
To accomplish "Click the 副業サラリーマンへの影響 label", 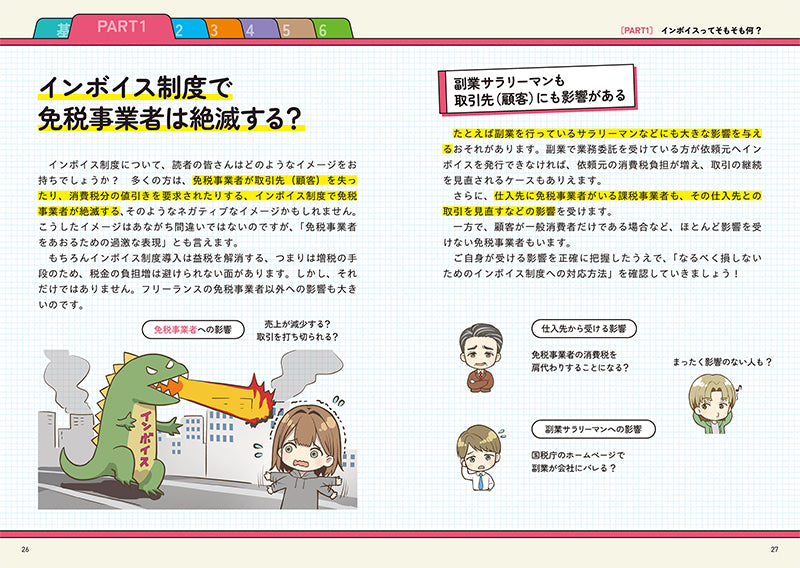I will click(593, 428).
